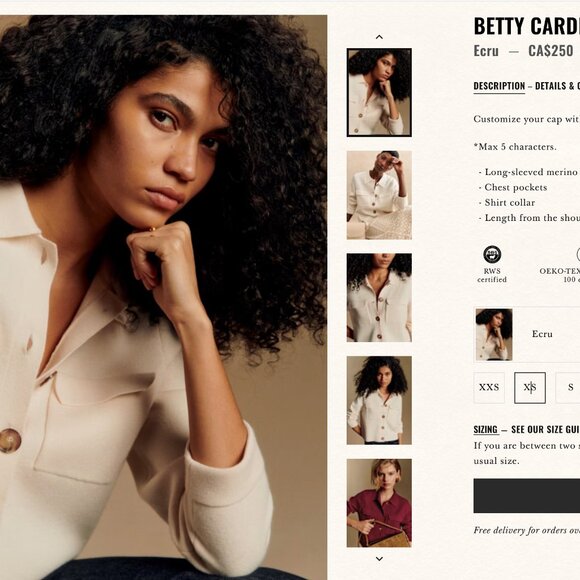Choose size XS
This screenshot has width=580, height=580.
pyautogui.click(x=530, y=388)
